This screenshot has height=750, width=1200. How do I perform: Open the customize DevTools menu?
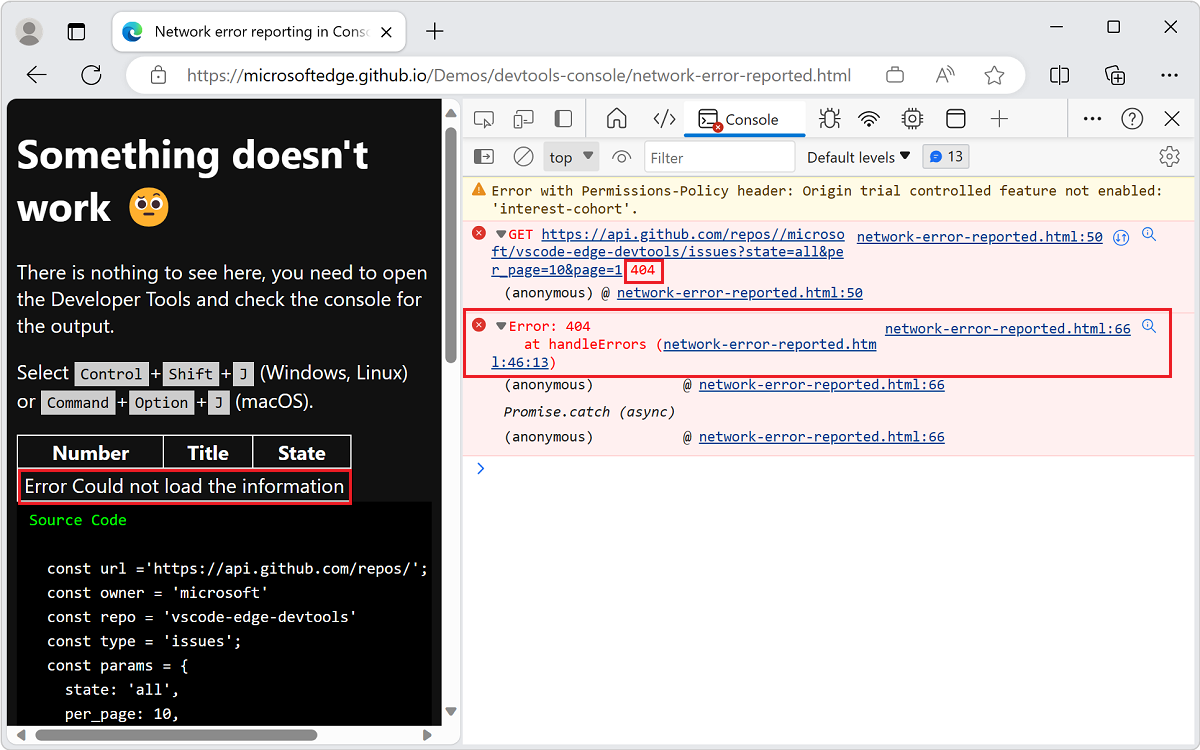[1092, 118]
